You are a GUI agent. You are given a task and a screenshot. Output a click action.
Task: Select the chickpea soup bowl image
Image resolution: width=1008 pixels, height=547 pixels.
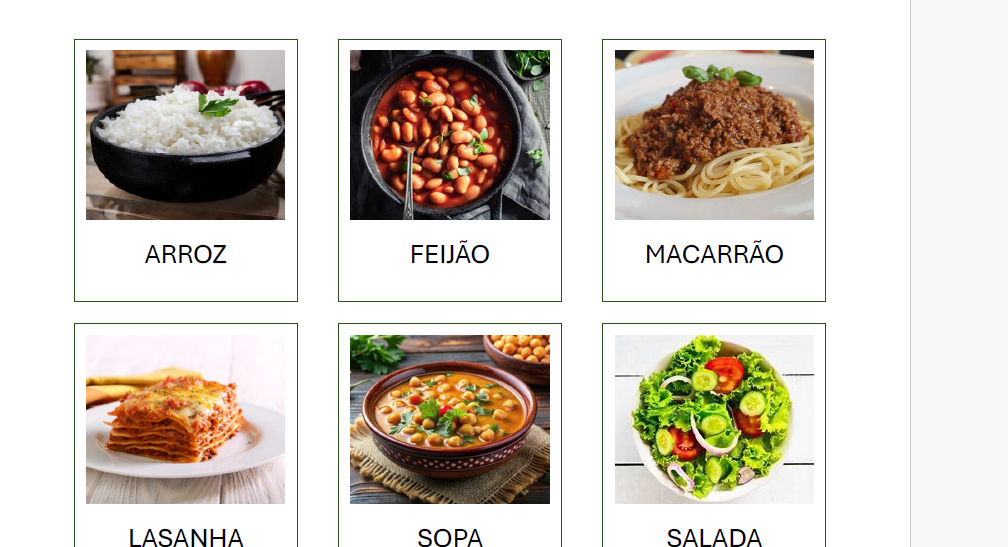click(x=449, y=419)
